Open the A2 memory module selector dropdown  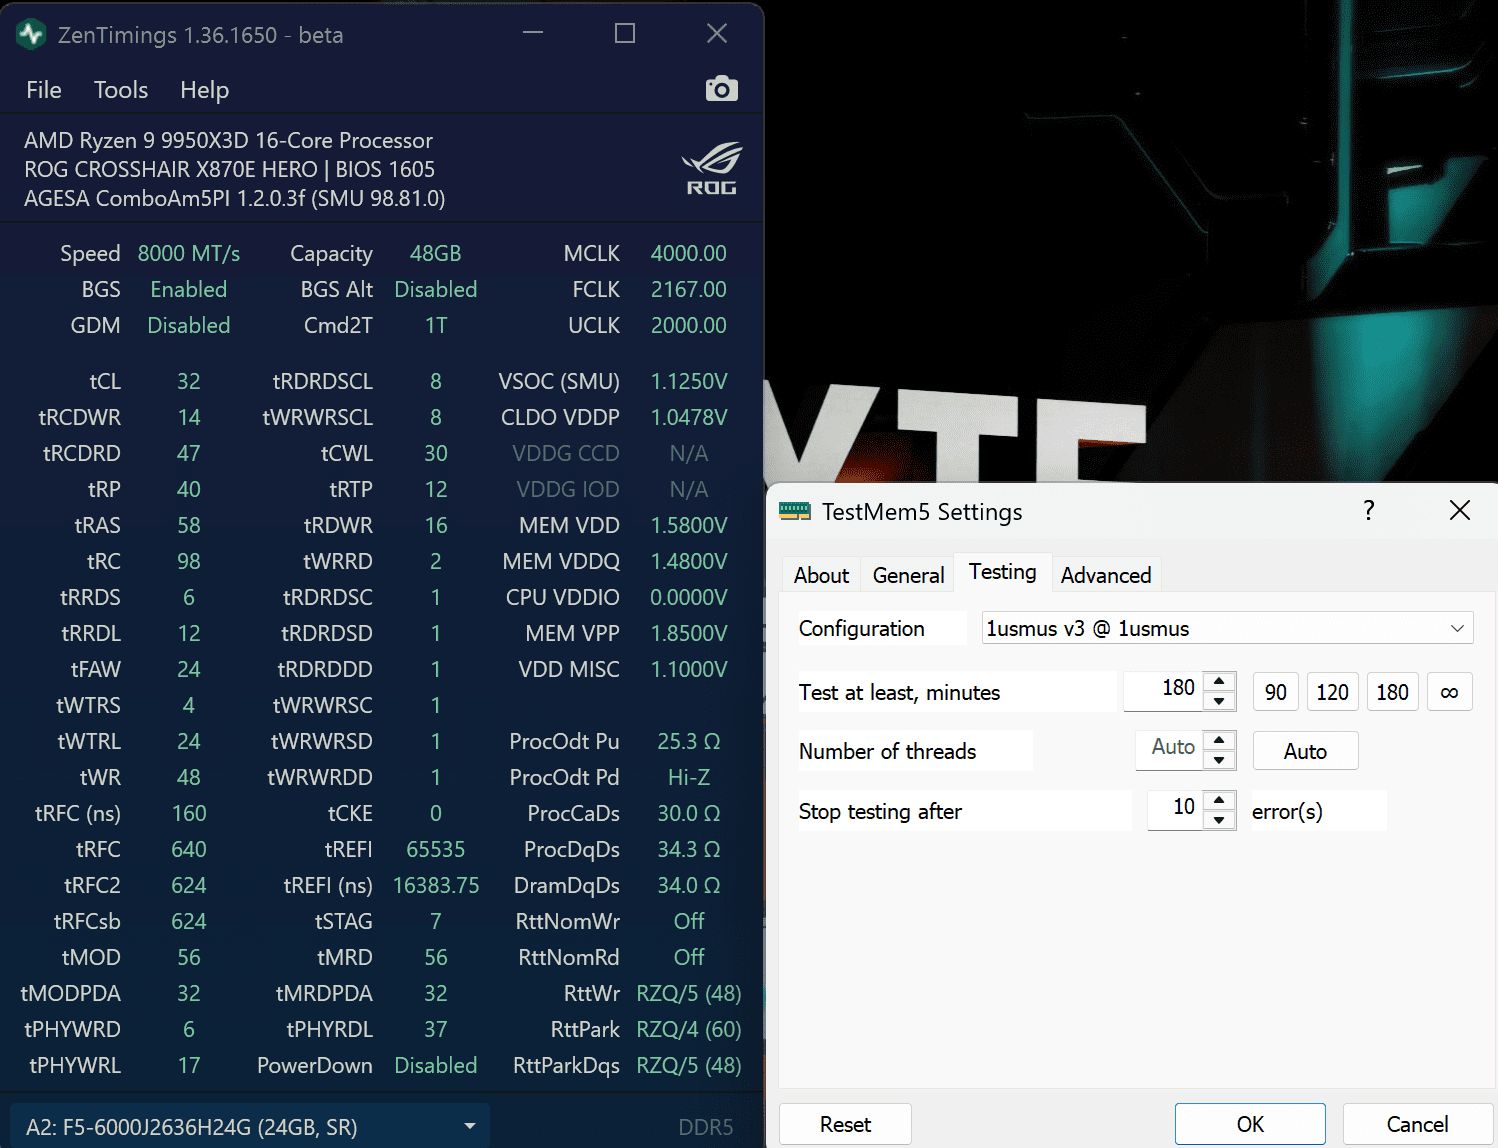tap(250, 1127)
